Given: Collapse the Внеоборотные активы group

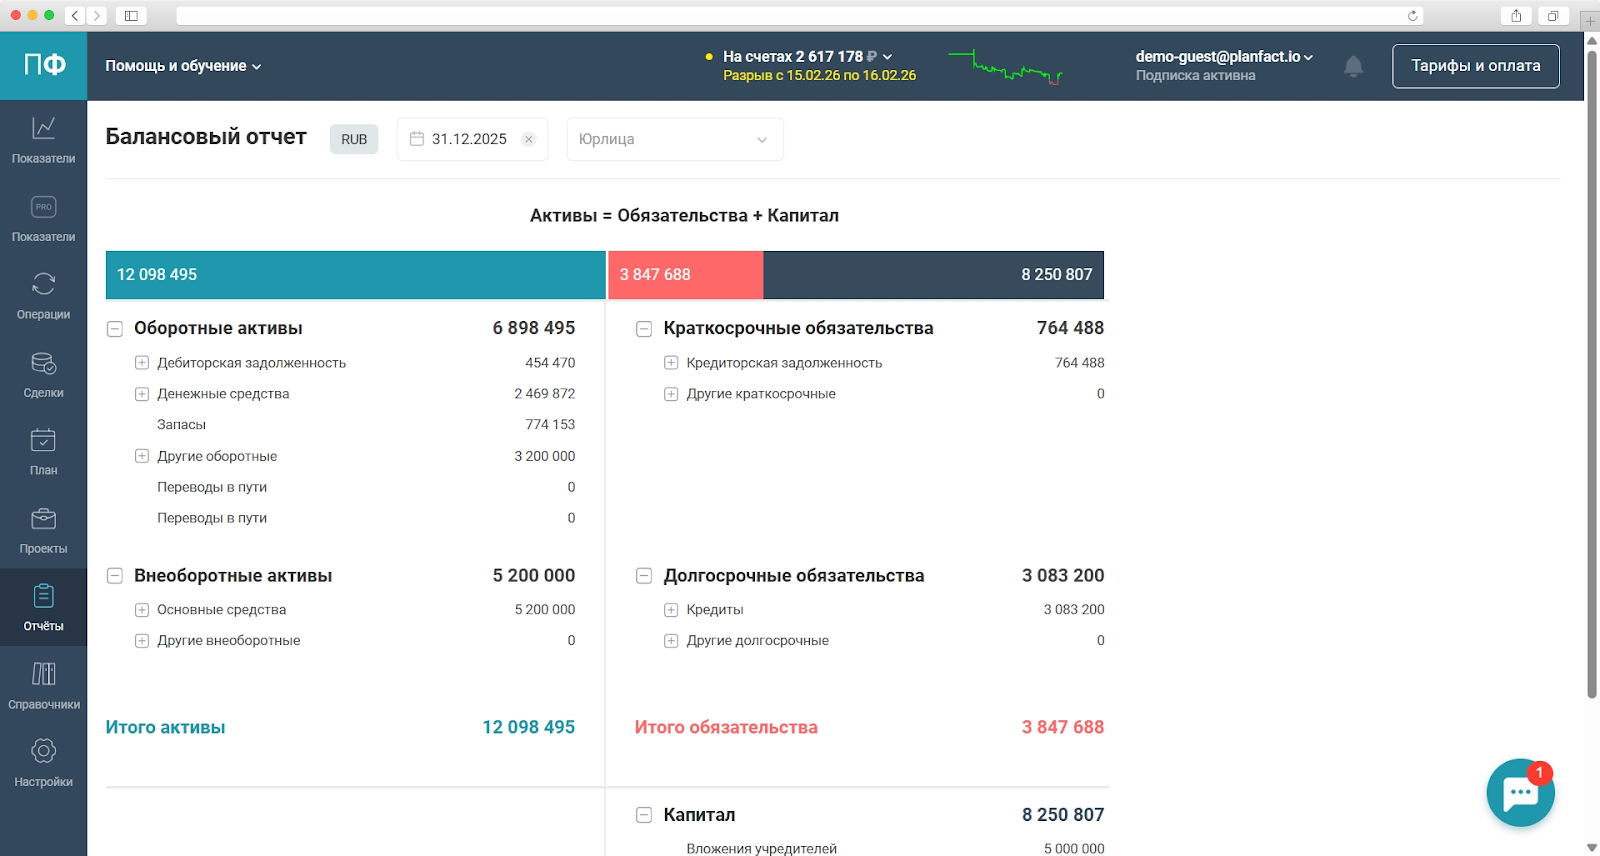Looking at the screenshot, I should tap(115, 576).
